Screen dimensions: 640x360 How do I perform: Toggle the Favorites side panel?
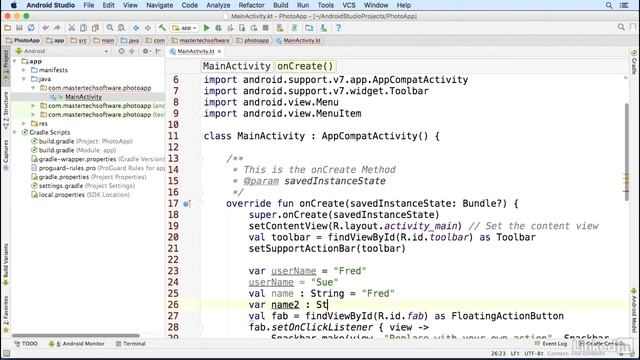(x=6, y=314)
